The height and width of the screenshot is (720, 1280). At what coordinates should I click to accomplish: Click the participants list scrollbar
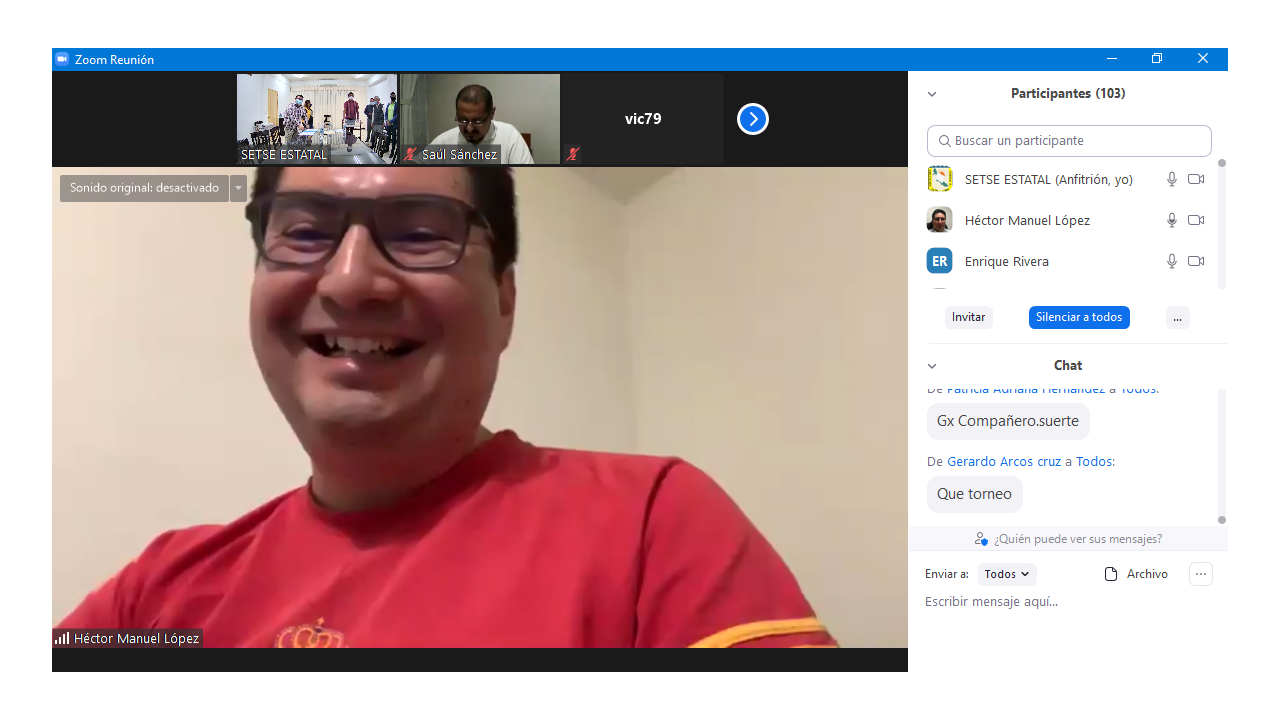[x=1222, y=222]
